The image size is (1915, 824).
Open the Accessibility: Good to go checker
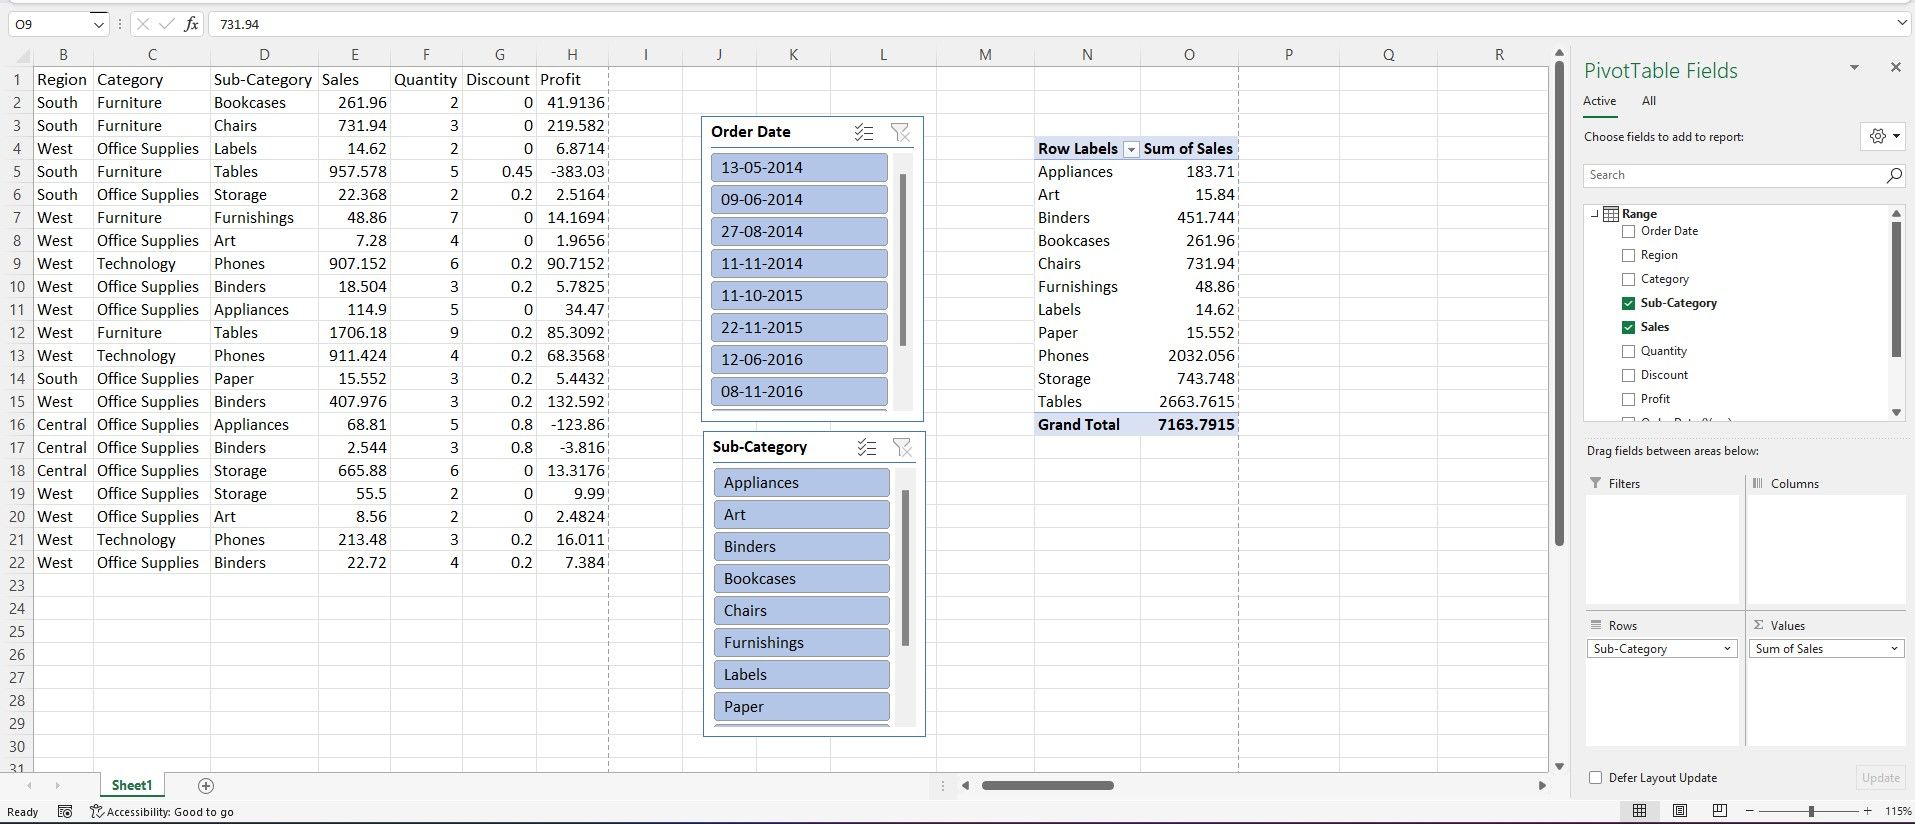tap(162, 812)
